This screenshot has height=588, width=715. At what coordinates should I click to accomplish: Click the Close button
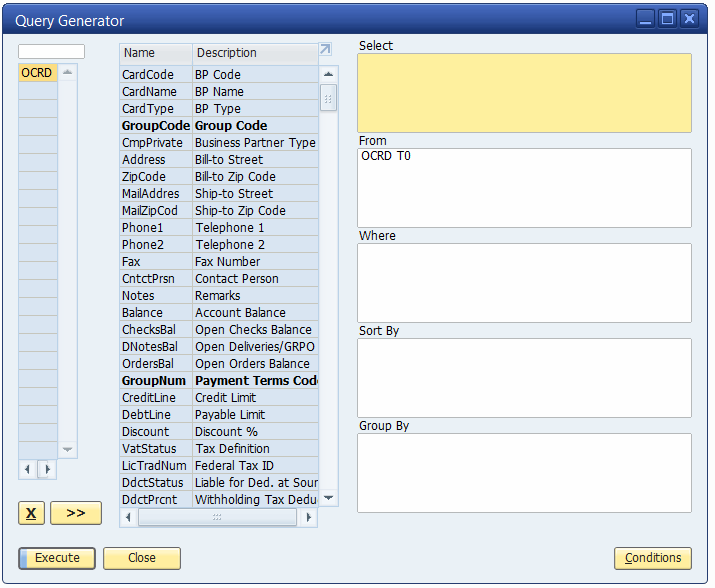coord(142,558)
